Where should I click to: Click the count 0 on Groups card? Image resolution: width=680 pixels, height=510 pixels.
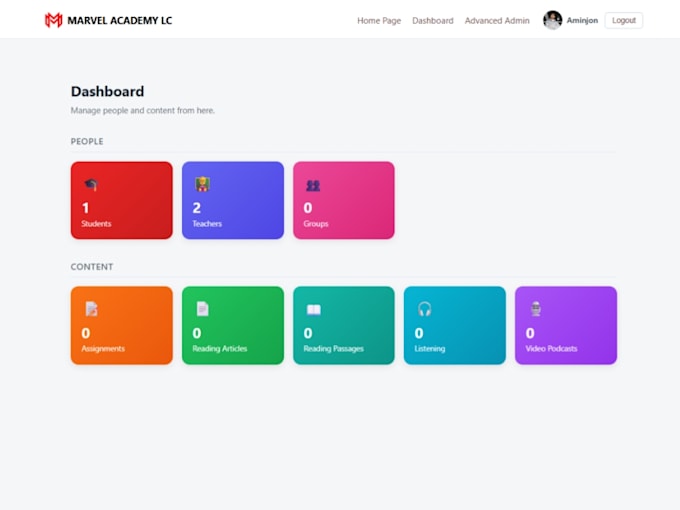pyautogui.click(x=308, y=208)
